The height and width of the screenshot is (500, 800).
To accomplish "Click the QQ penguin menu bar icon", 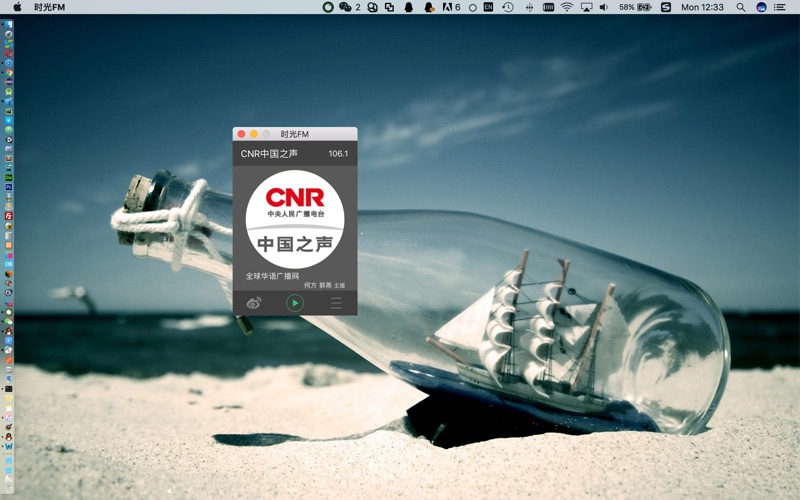I will pyautogui.click(x=409, y=7).
